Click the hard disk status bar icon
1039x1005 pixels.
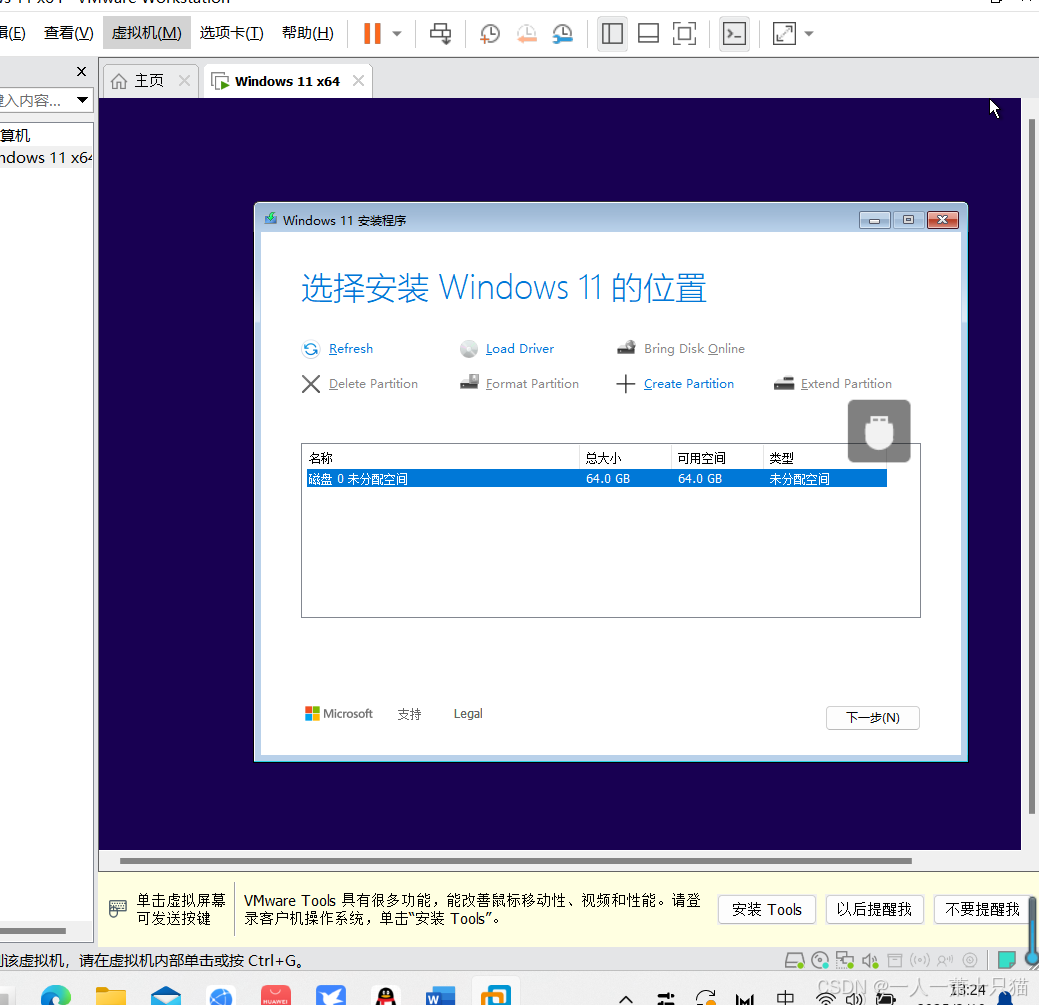pos(794,960)
